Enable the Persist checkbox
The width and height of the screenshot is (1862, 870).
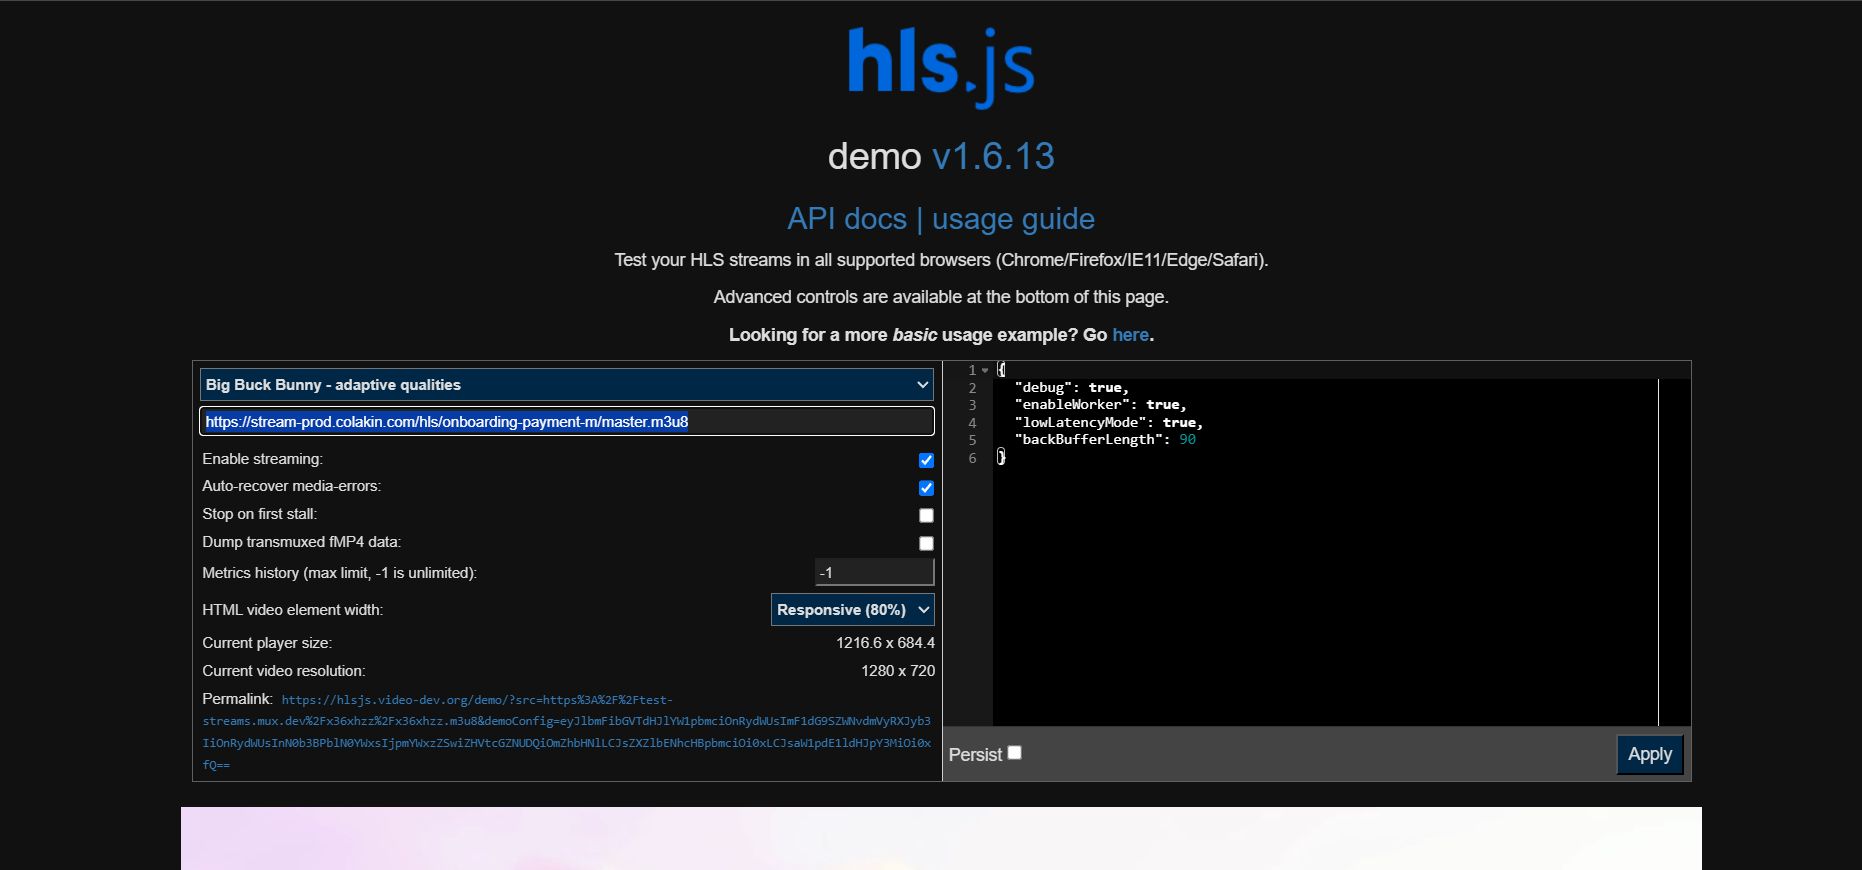click(1014, 753)
